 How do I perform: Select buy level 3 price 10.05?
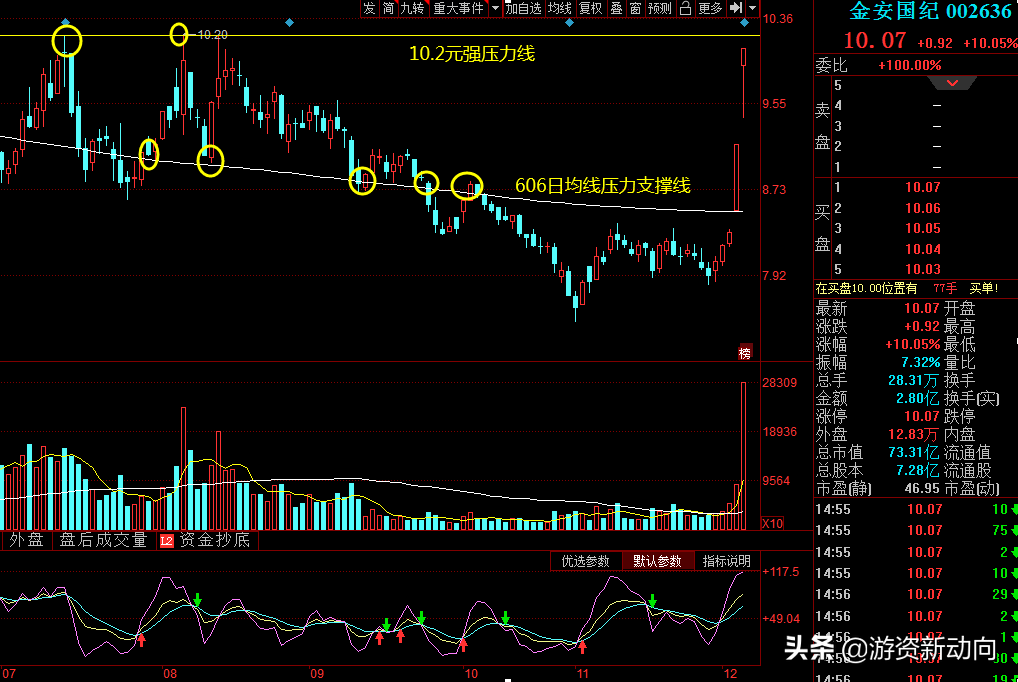923,228
